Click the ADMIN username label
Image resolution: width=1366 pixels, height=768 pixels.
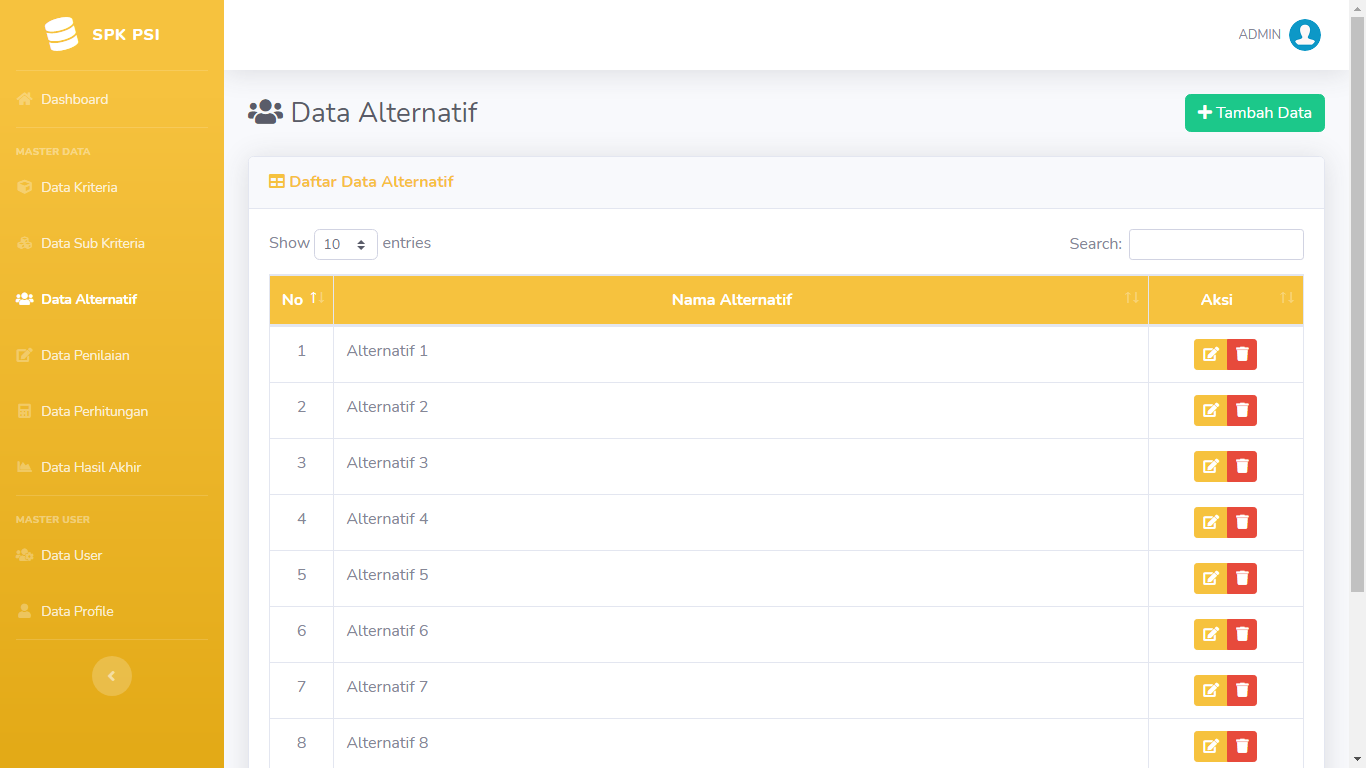coord(1259,35)
